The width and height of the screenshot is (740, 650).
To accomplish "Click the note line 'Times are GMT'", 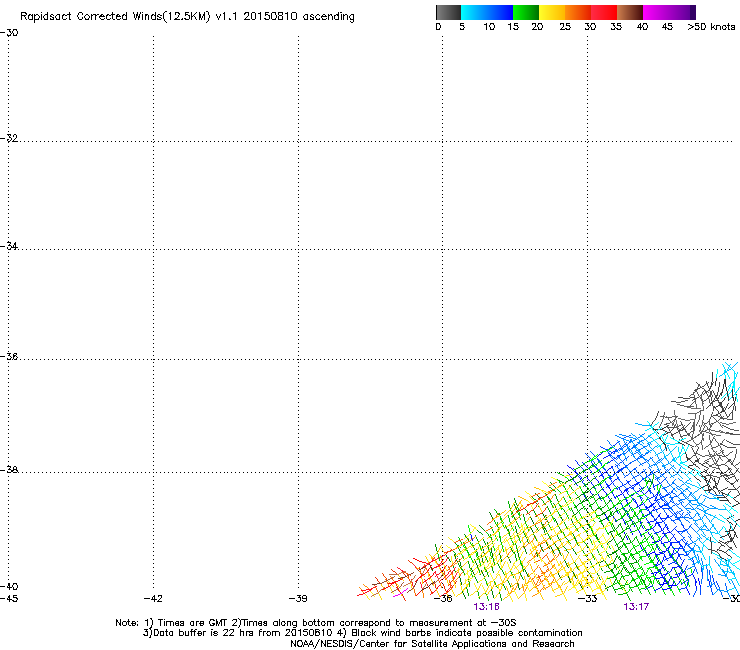I will click(193, 623).
